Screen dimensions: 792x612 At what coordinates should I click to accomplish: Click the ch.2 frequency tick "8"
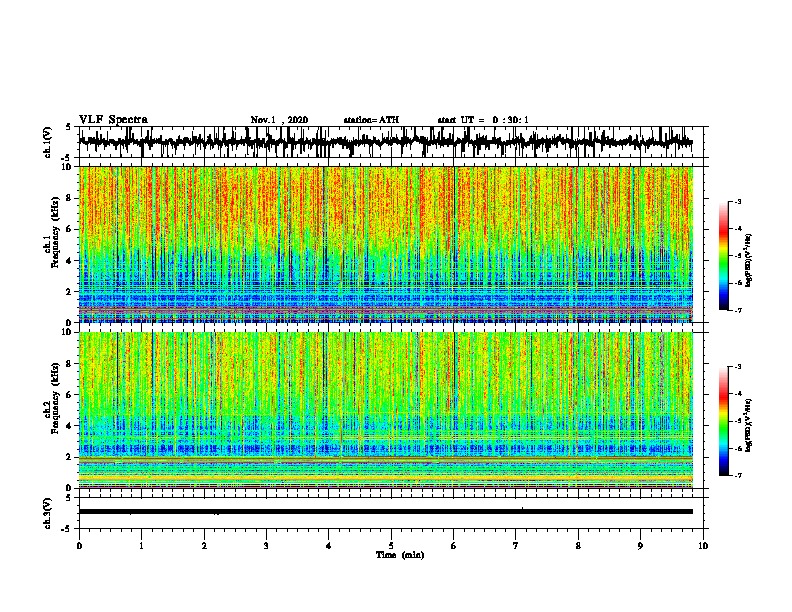(70, 364)
